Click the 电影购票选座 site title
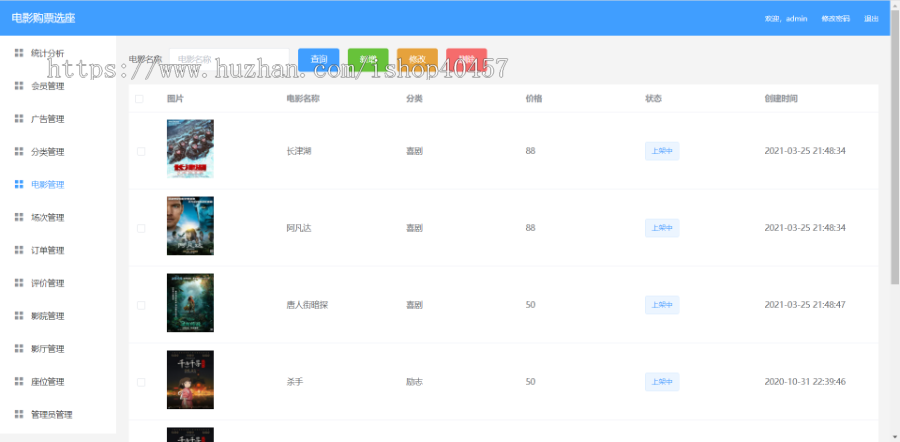This screenshot has width=900, height=442. (x=44, y=18)
